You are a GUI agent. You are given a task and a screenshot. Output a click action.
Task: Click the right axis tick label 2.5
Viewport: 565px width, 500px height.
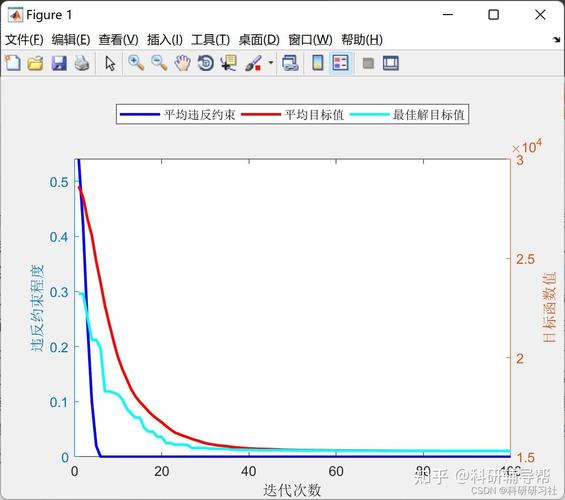[525, 259]
